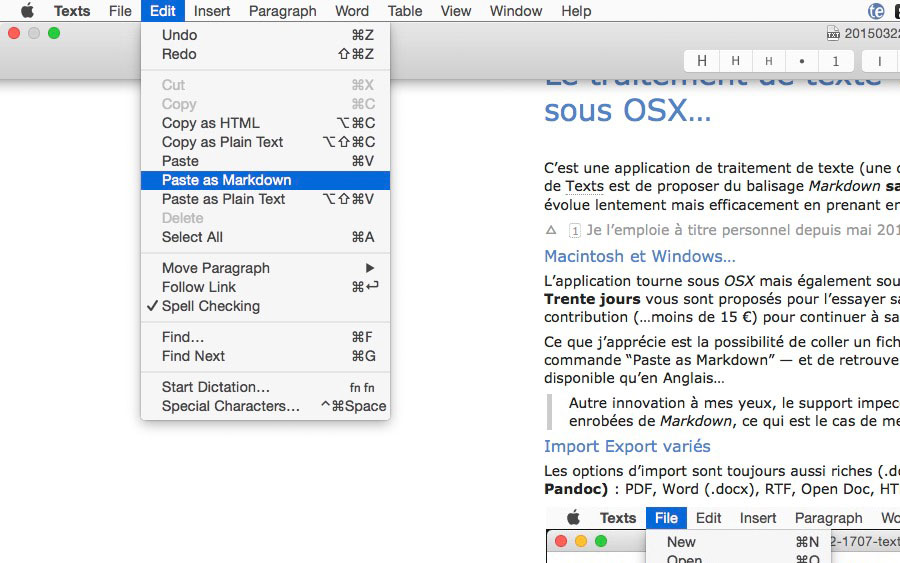Insert bulleted list with dot icon
Image resolution: width=900 pixels, height=563 pixels.
point(802,61)
